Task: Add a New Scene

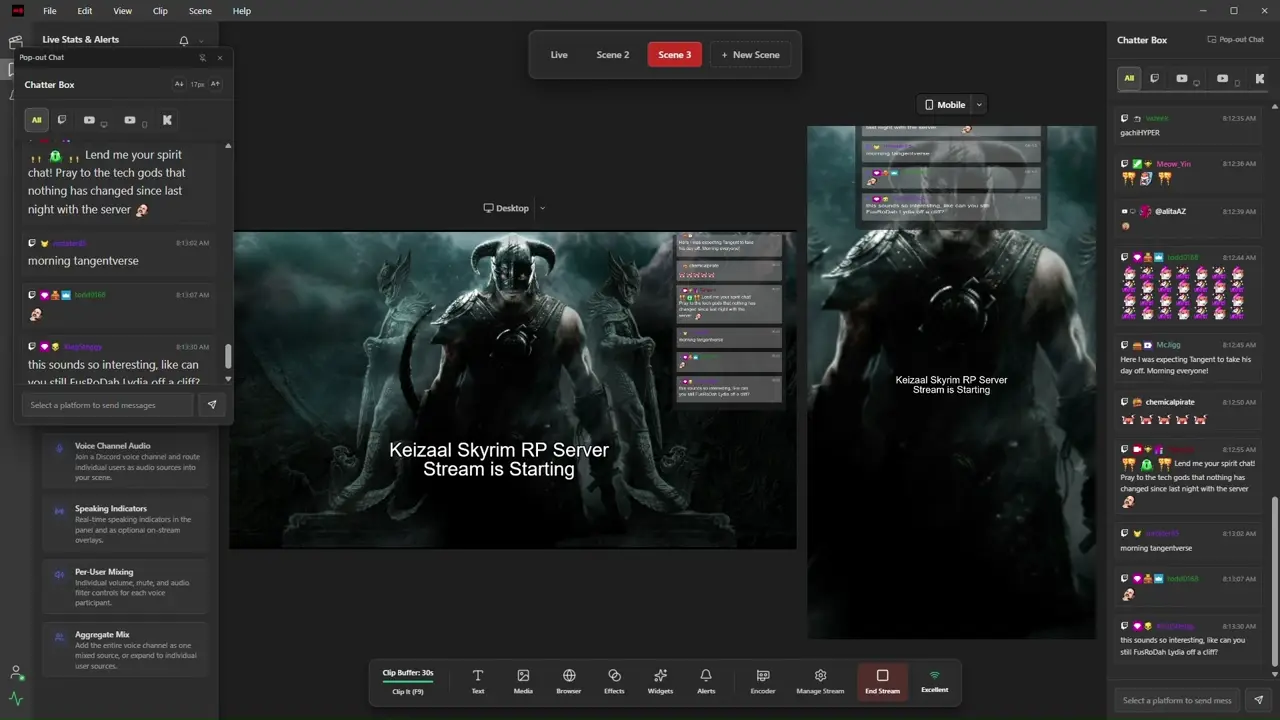Action: coord(751,55)
